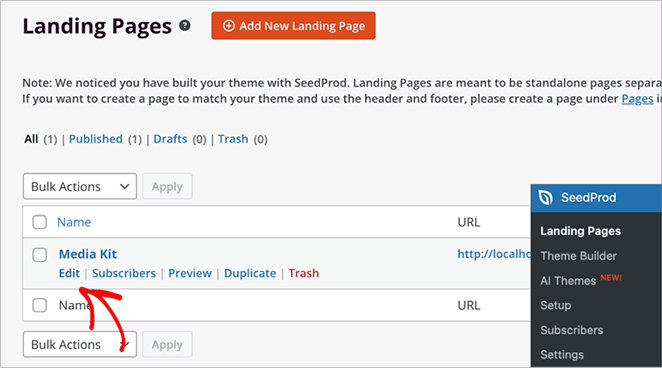662x368 pixels.
Task: Open Settings in SeedProd menu
Action: (562, 354)
